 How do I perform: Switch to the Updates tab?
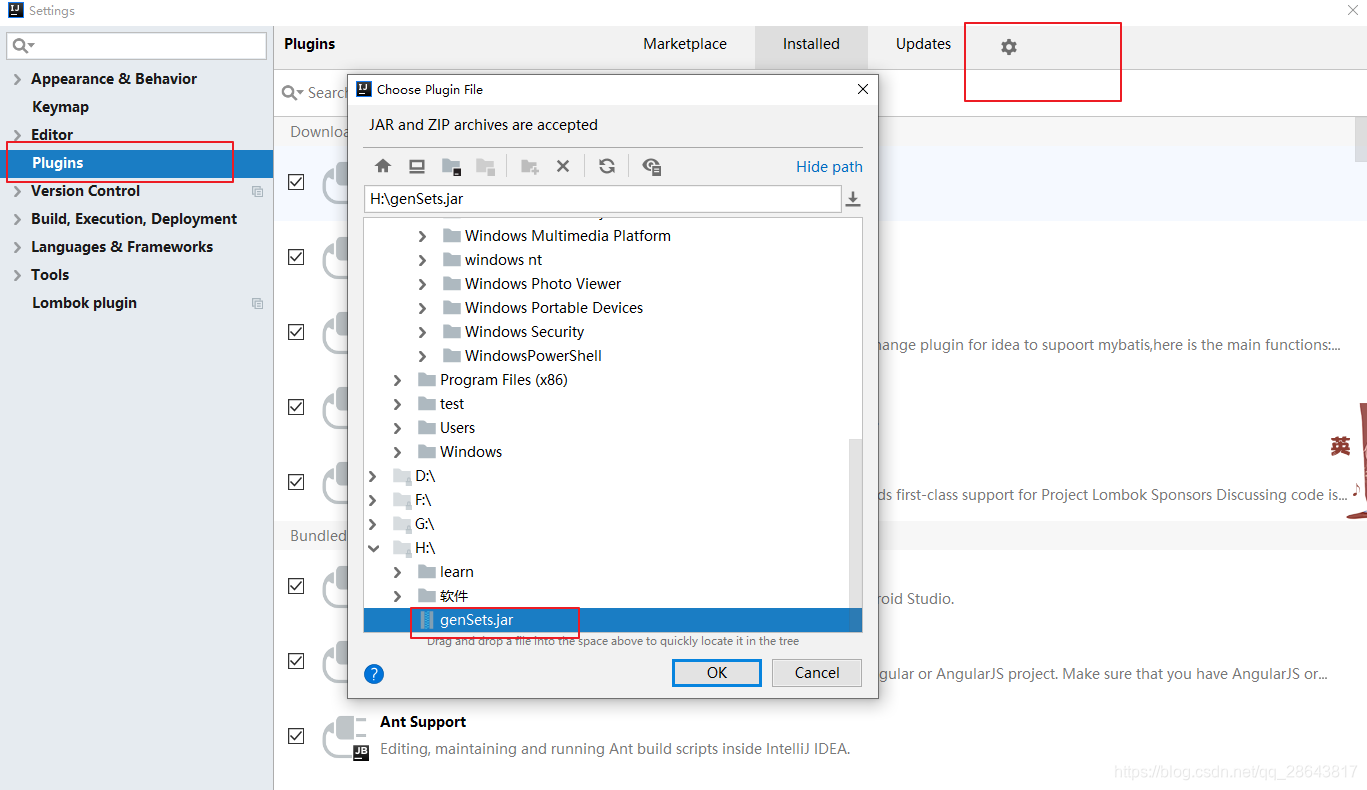(923, 44)
